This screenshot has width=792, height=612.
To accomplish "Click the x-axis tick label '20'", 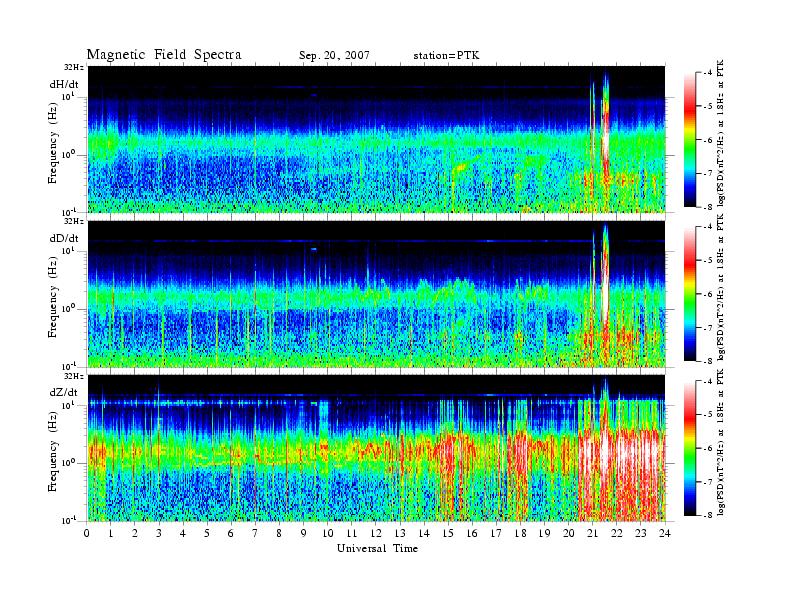I will pyautogui.click(x=568, y=533).
